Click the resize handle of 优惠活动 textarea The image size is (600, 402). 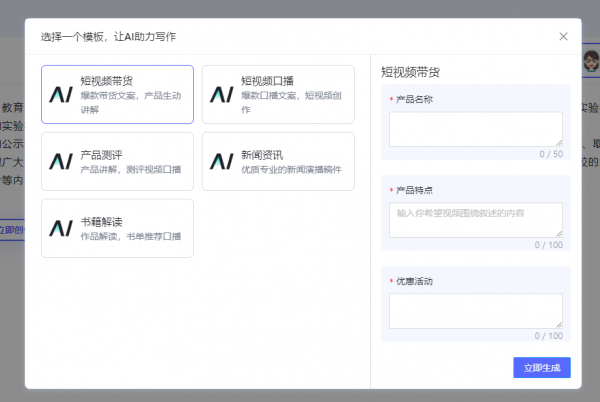(x=559, y=325)
